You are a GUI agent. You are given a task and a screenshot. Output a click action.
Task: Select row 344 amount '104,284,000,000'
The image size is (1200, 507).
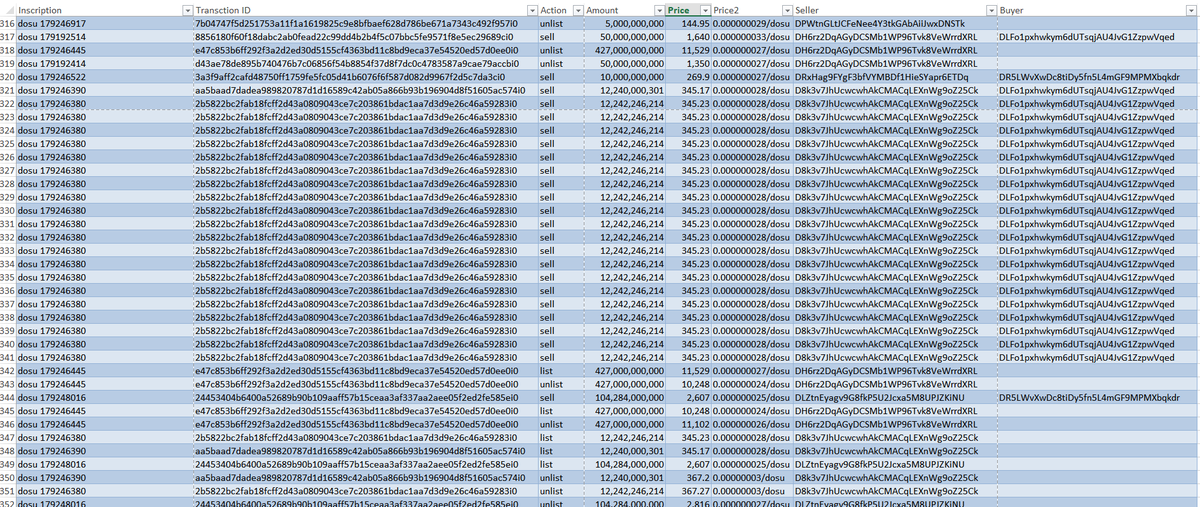624,397
